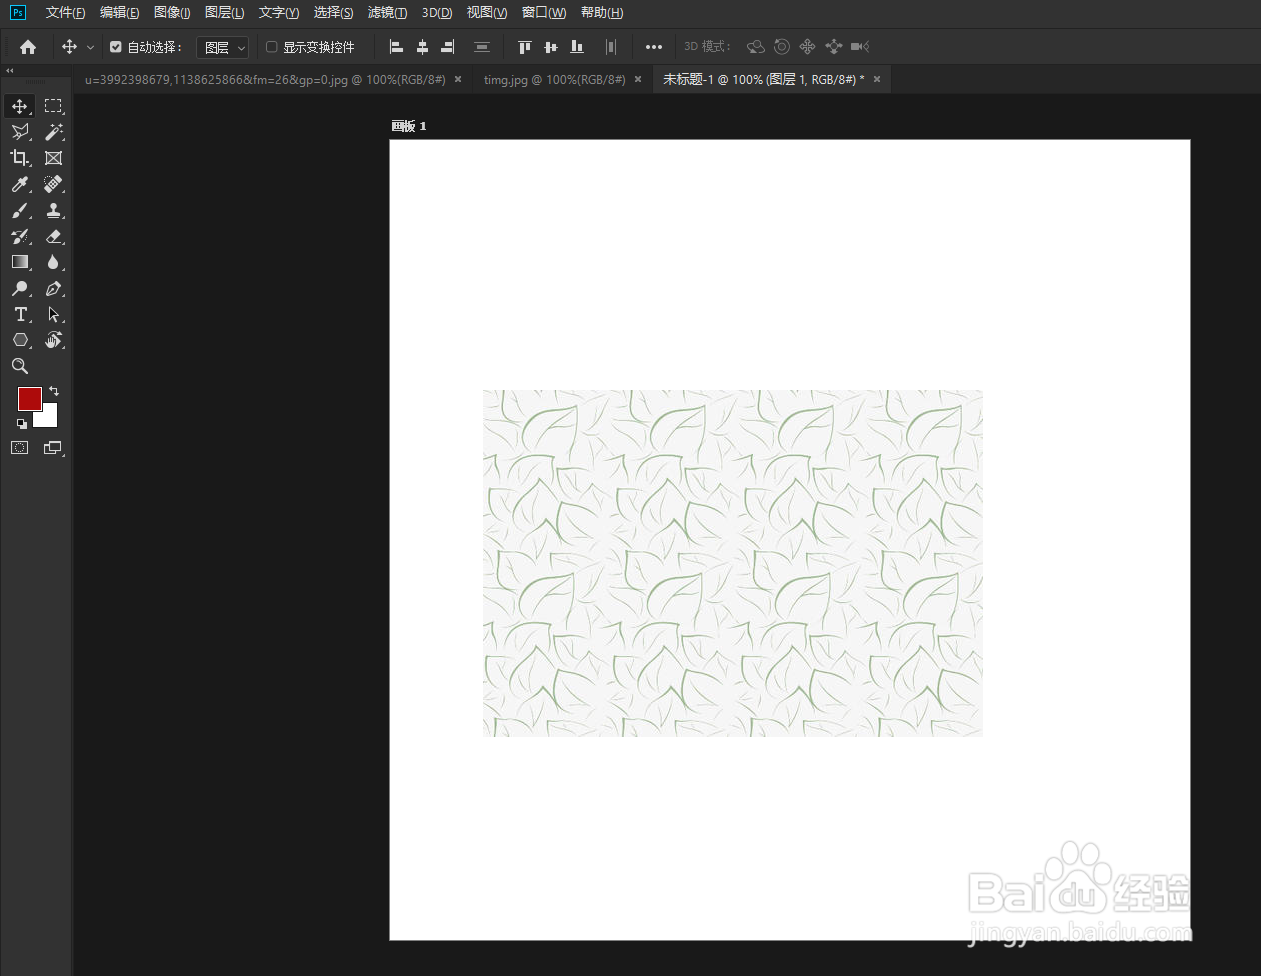Select the Polygon shape tool
The image size is (1261, 976).
[x=20, y=340]
